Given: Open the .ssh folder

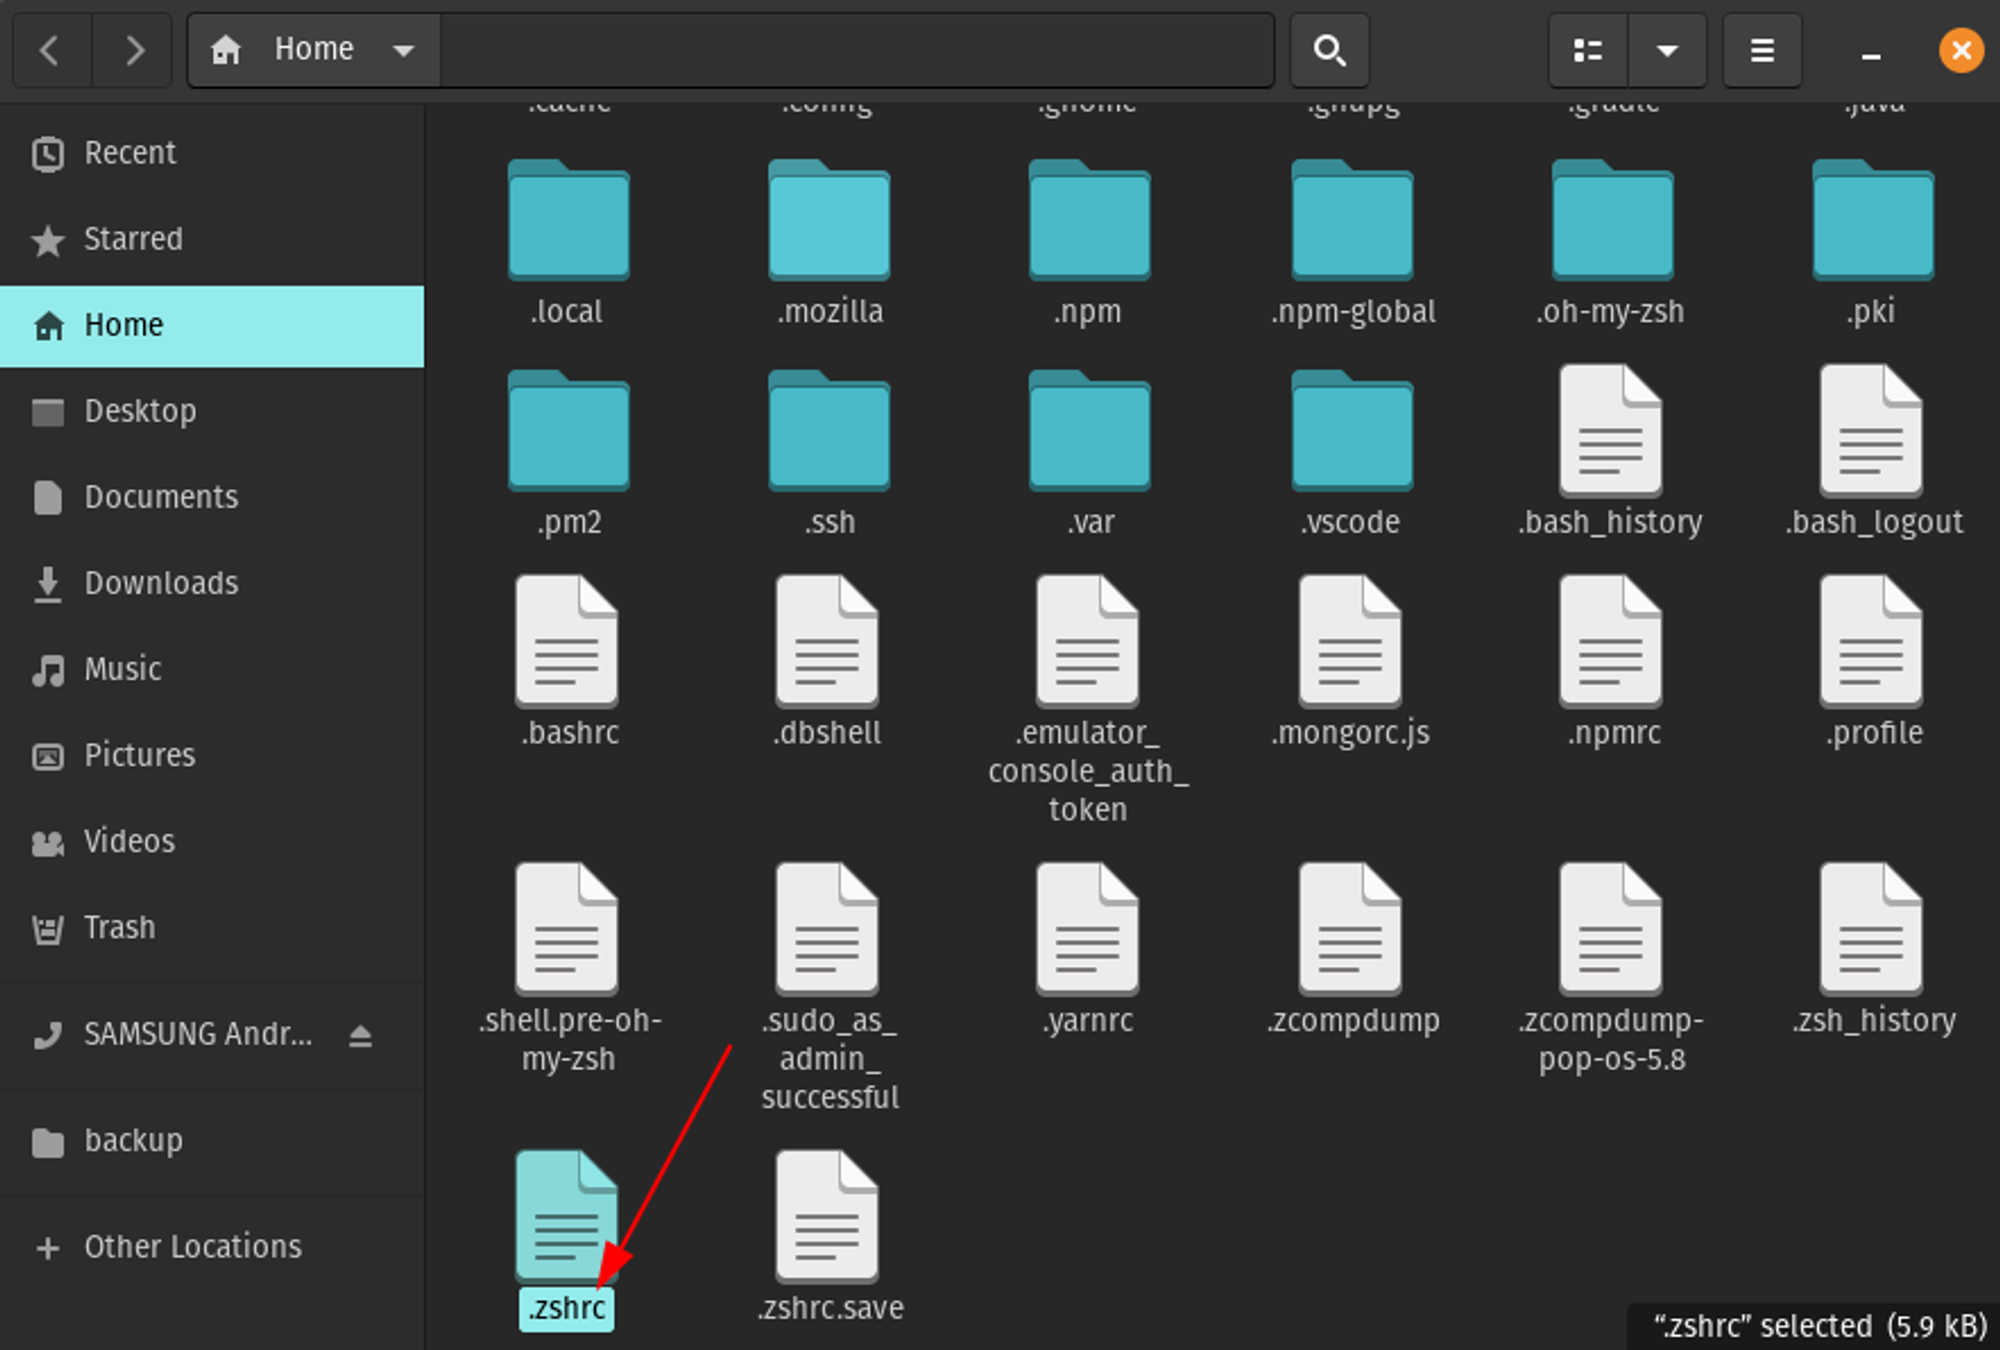Looking at the screenshot, I should coord(829,432).
